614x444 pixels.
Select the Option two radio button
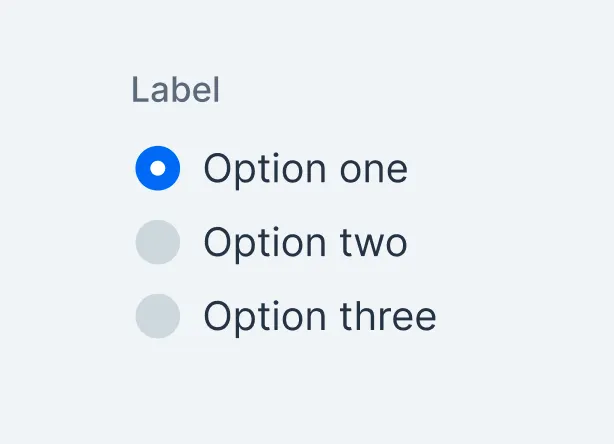tap(158, 242)
